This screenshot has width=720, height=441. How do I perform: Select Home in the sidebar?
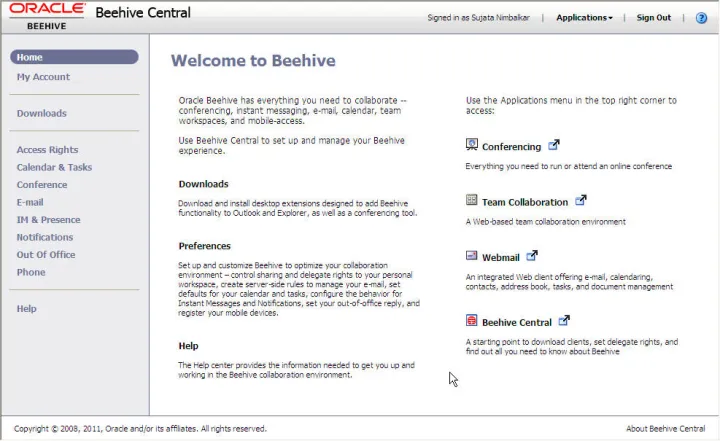(74, 57)
